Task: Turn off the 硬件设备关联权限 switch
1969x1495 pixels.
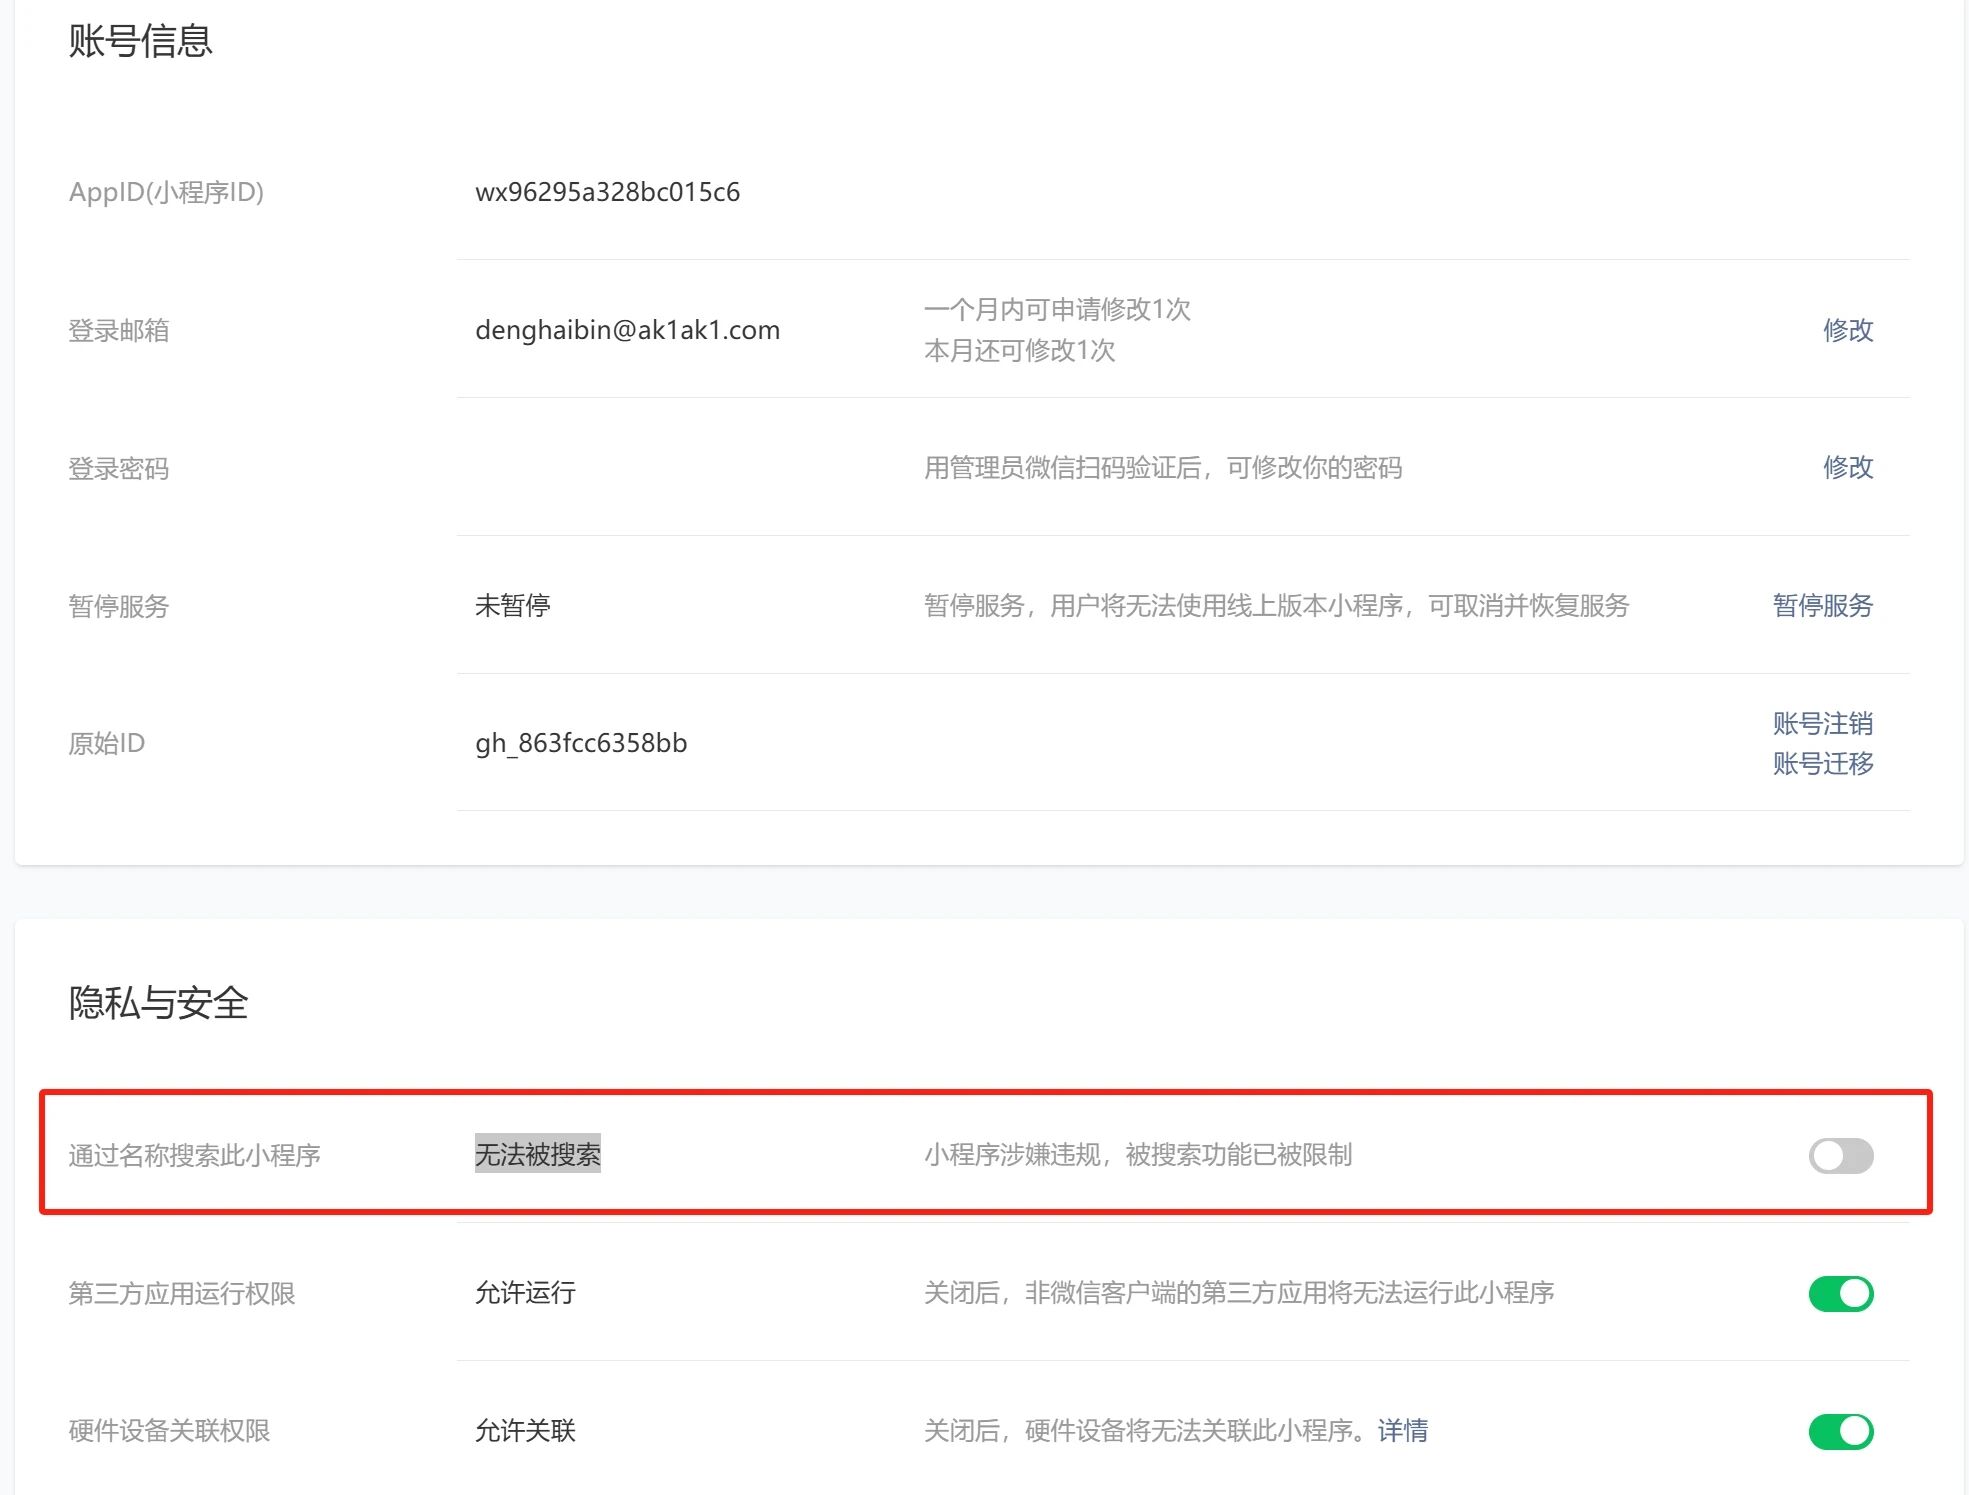Action: (1840, 1430)
